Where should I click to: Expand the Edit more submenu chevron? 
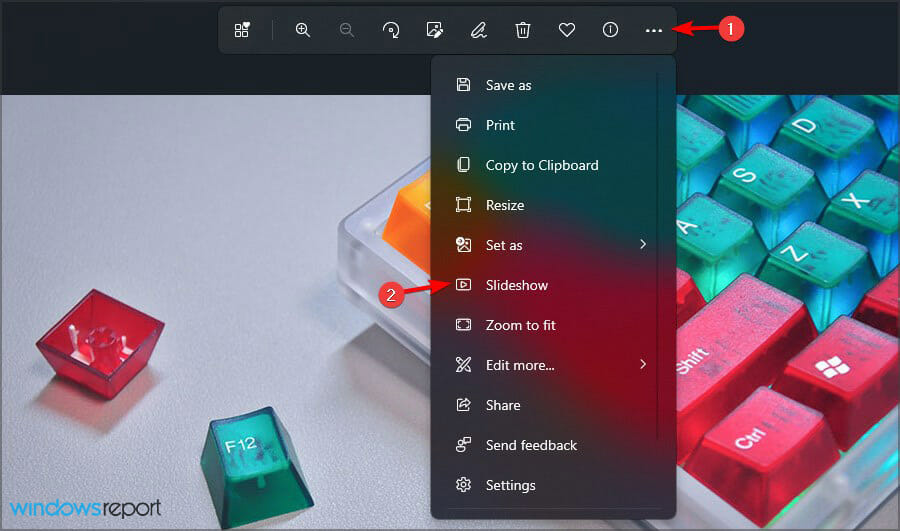point(643,365)
